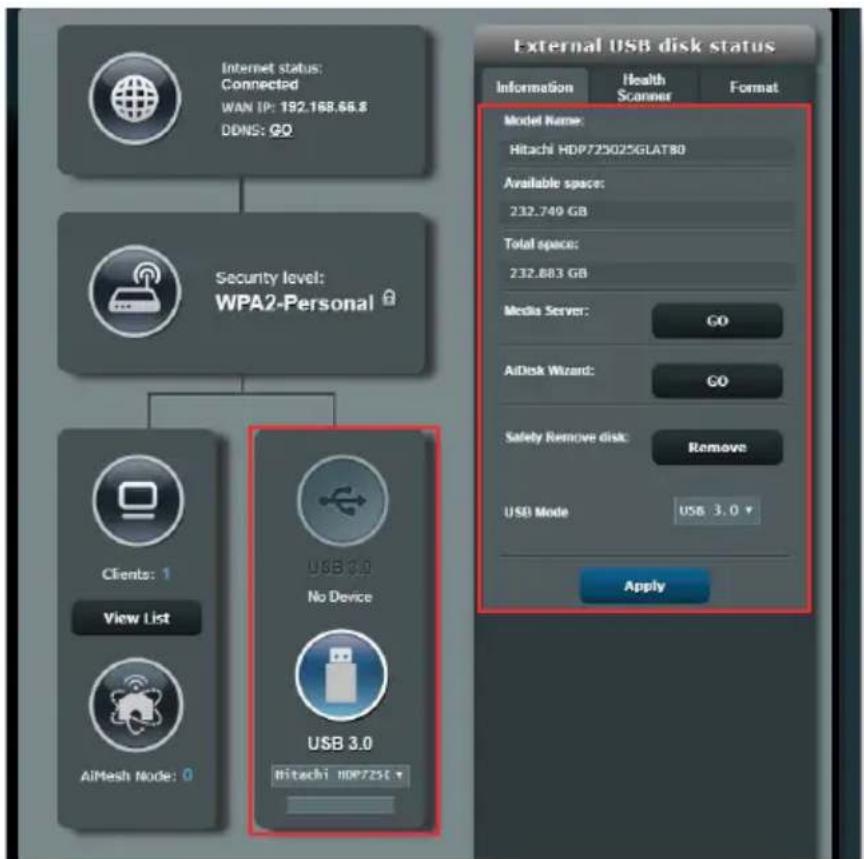This screenshot has height=859, width=864.
Task: Click the blue USB drive icon
Action: 342,675
